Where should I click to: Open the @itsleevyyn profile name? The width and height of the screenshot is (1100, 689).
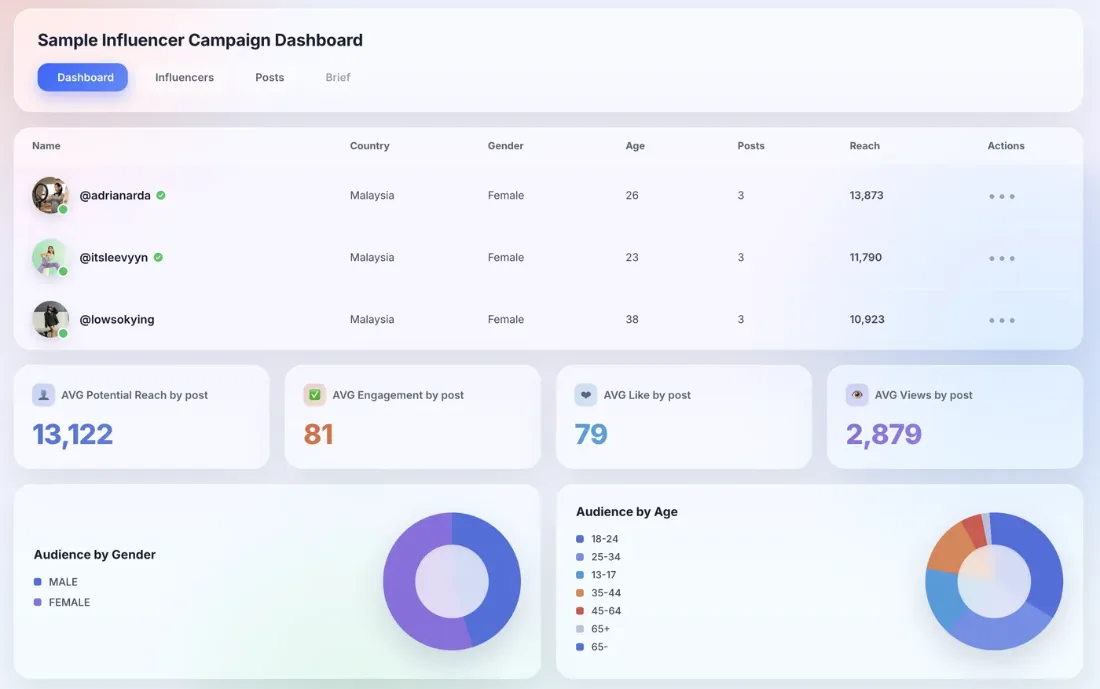pyautogui.click(x=114, y=257)
